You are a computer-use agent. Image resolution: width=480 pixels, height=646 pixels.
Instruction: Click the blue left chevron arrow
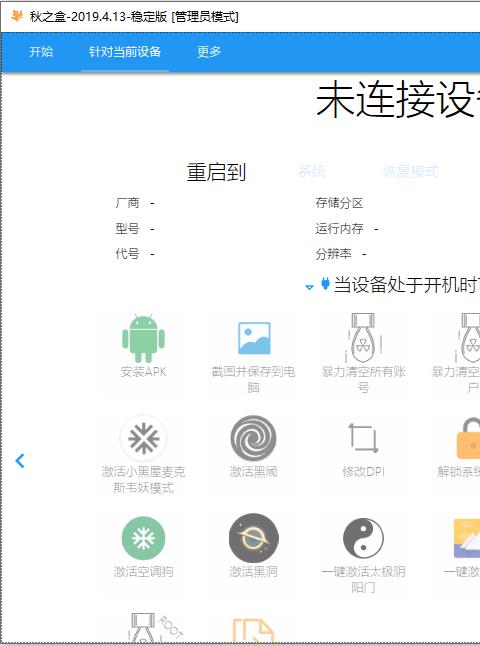20,461
